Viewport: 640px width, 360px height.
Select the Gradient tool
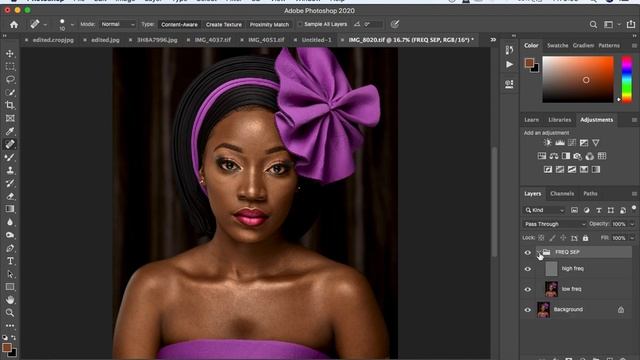pos(10,209)
